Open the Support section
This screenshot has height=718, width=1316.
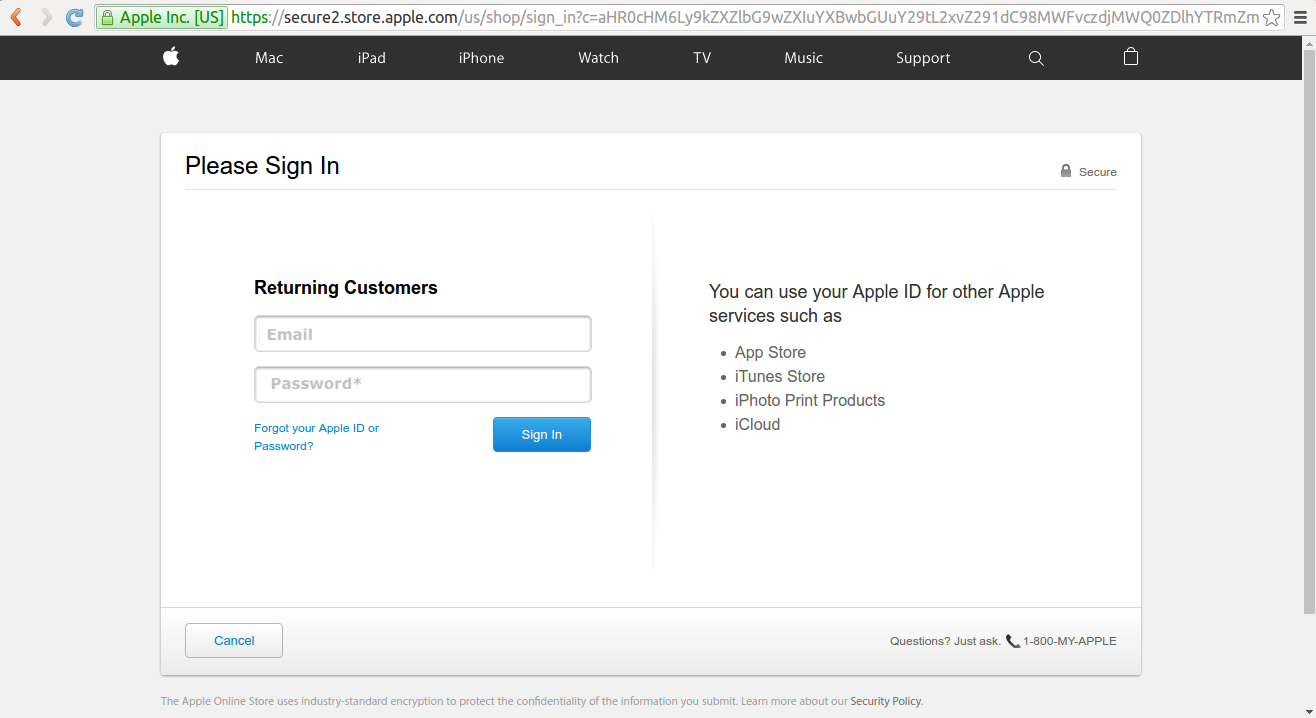pos(923,58)
